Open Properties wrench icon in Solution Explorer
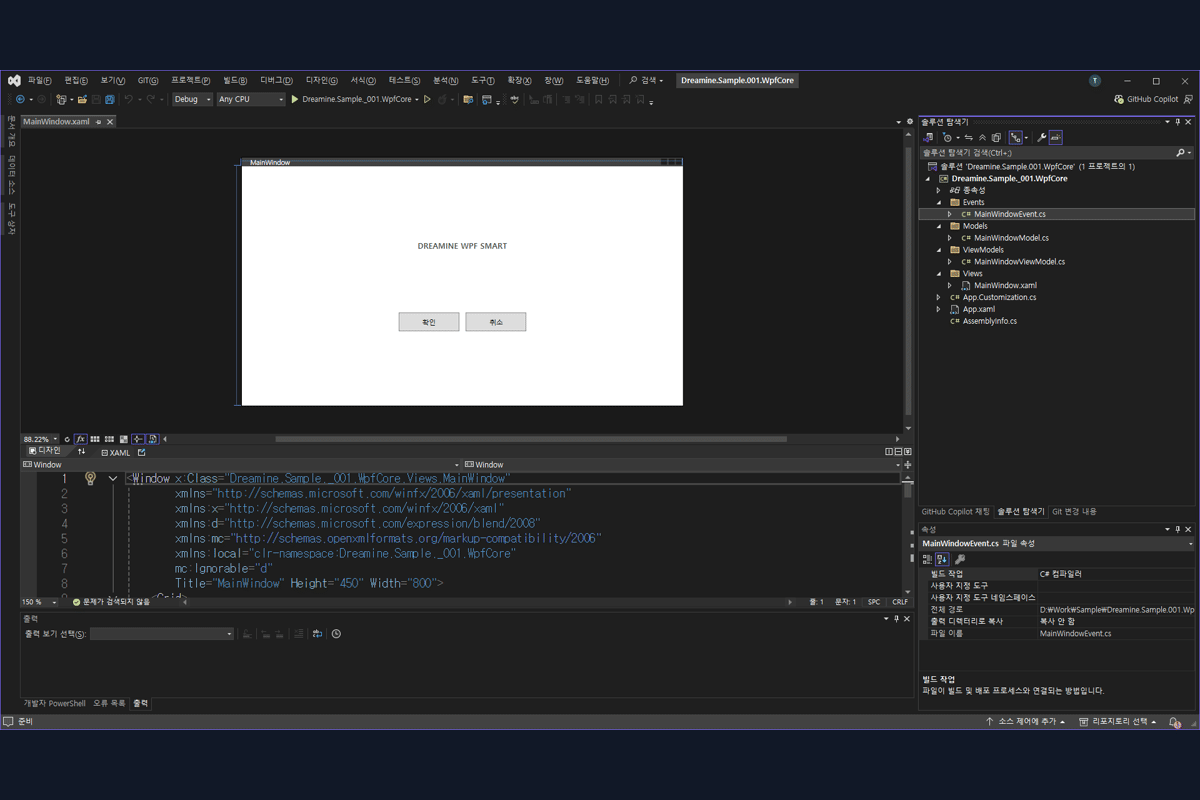This screenshot has width=1200, height=800. pos(1041,137)
